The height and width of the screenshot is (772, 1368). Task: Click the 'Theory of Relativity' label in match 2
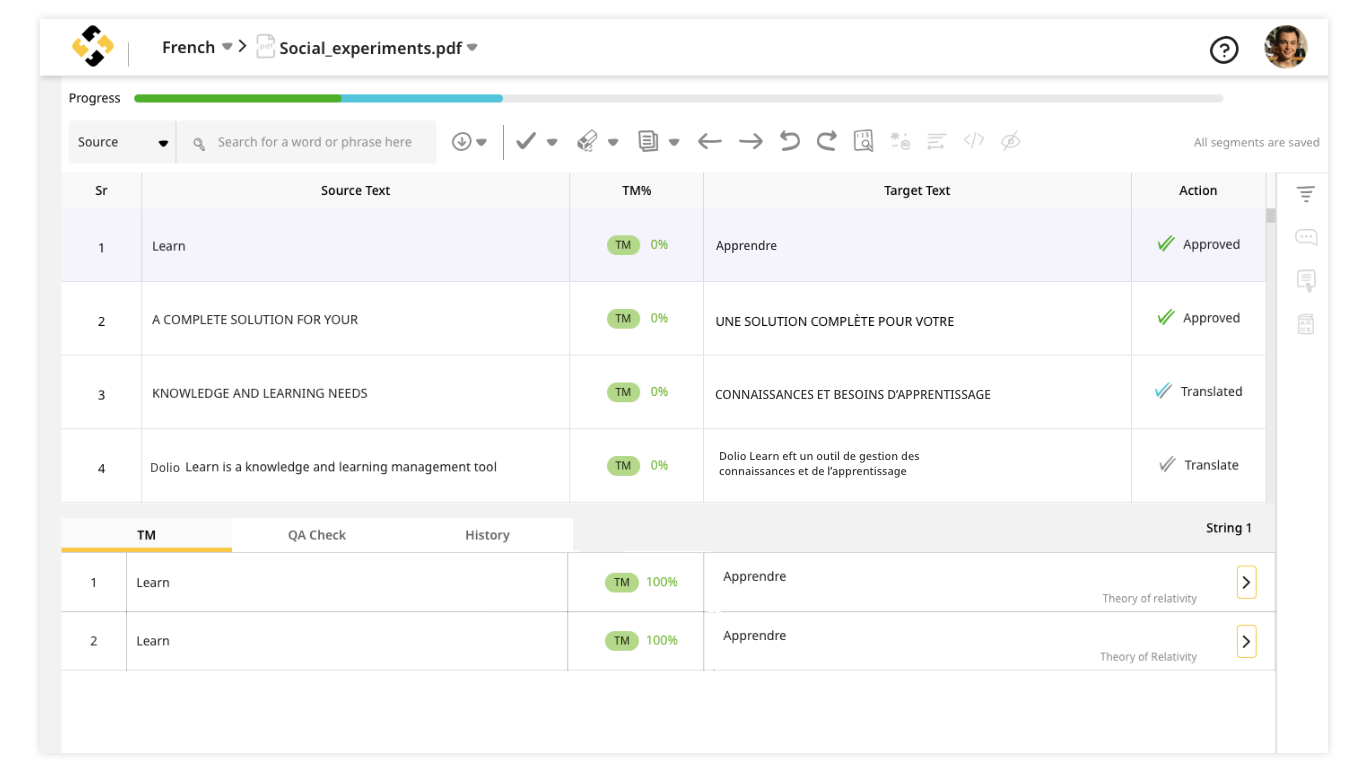(x=1148, y=657)
